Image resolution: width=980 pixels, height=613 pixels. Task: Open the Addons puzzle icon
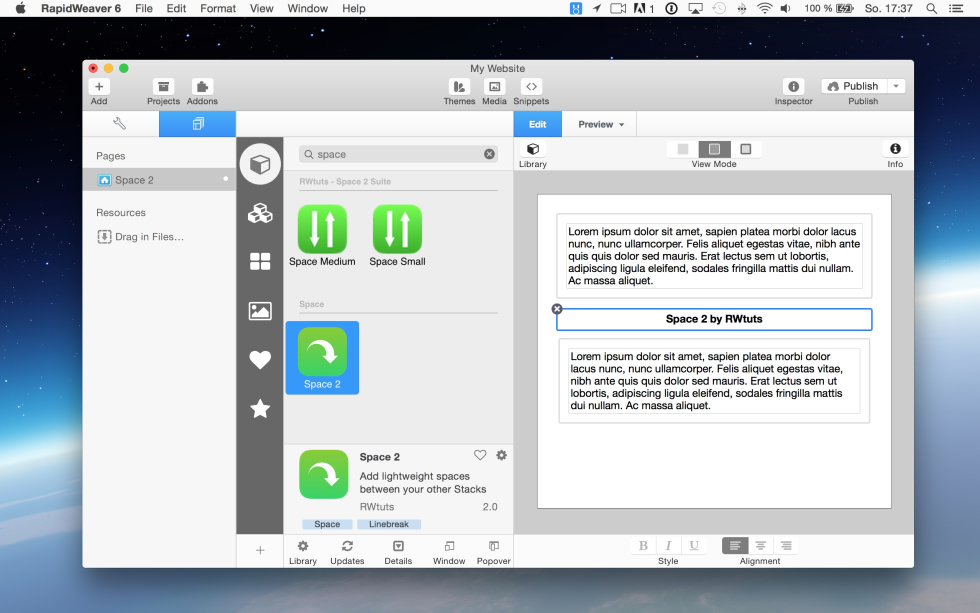click(202, 87)
